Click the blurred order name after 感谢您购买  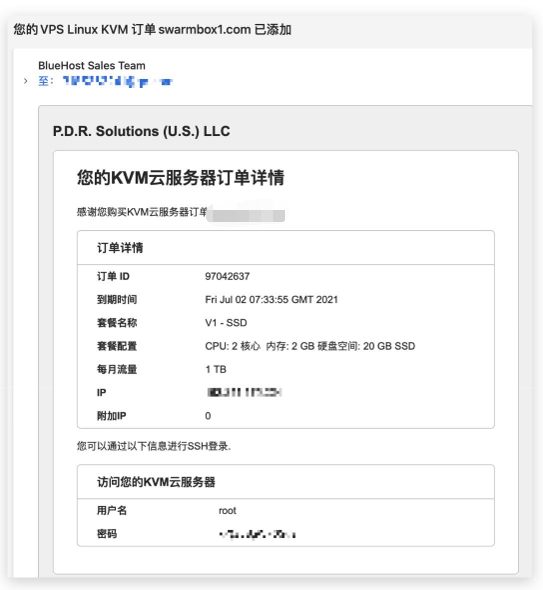click(x=246, y=215)
